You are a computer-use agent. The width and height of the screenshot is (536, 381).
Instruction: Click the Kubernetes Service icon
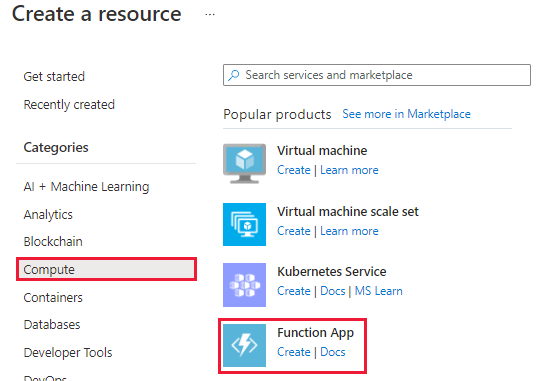(244, 285)
